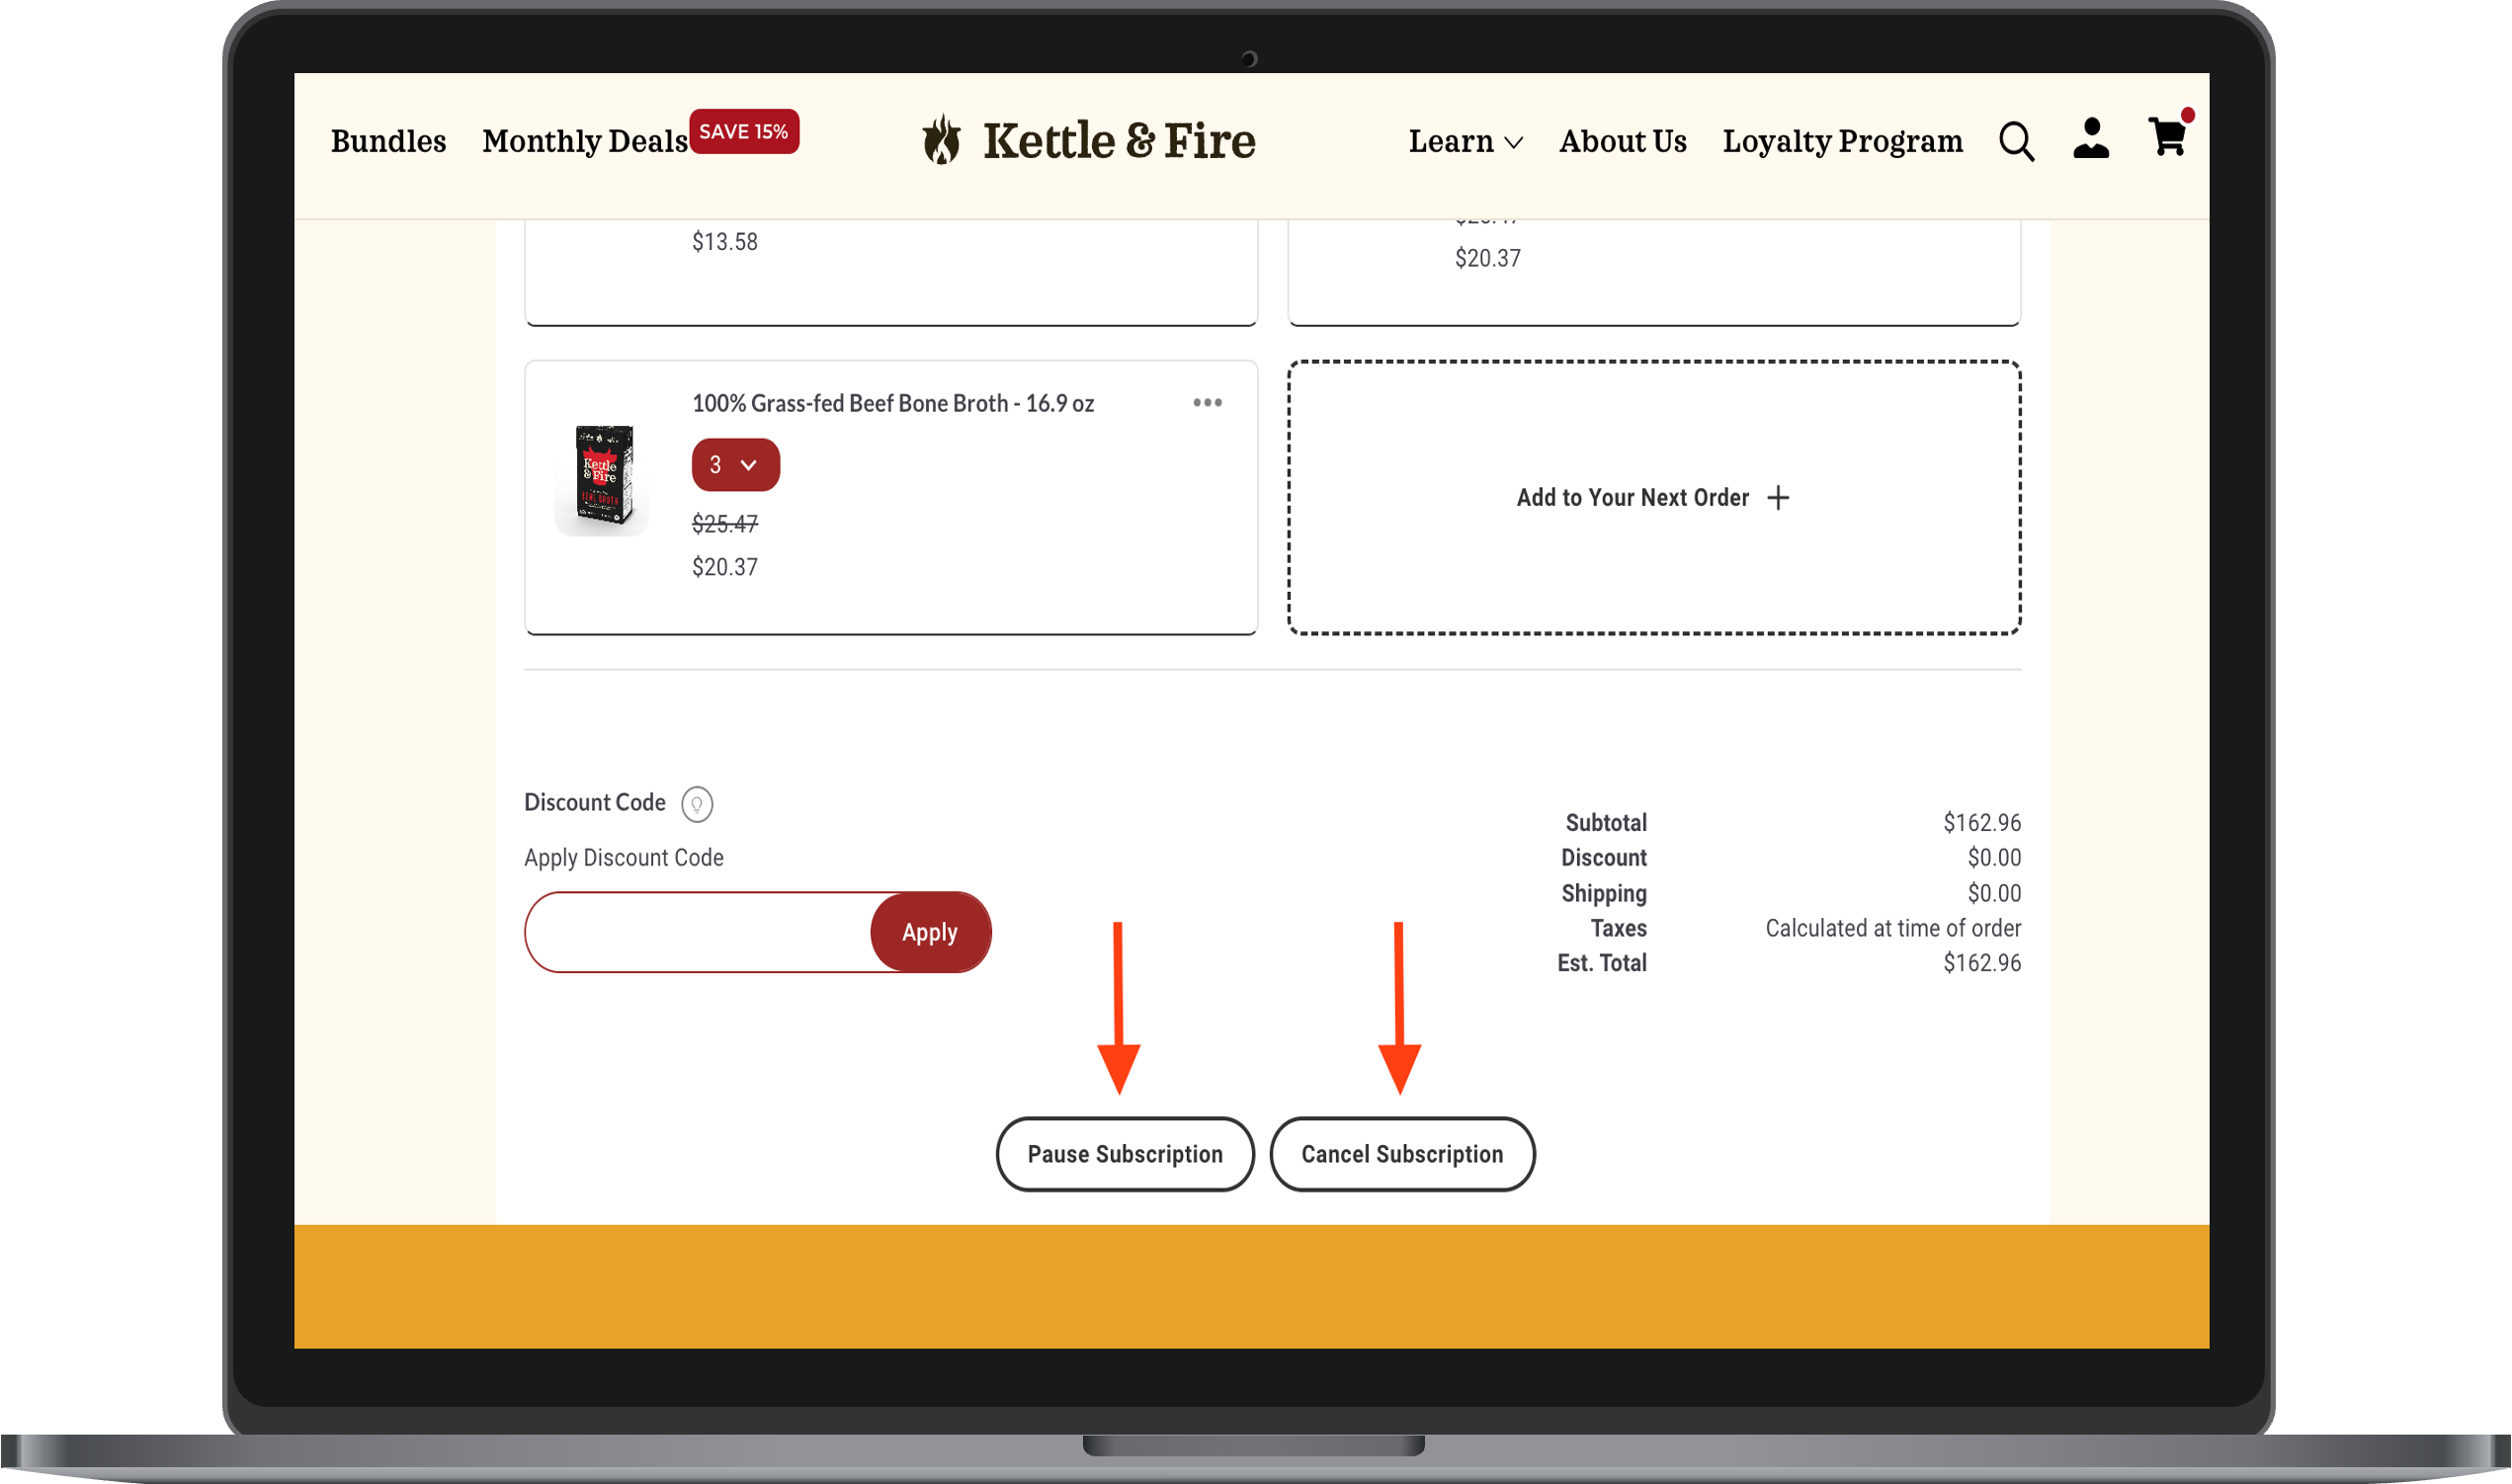Open three-dot menu for Beef Bone Broth
The height and width of the screenshot is (1484, 2512).
click(1207, 402)
